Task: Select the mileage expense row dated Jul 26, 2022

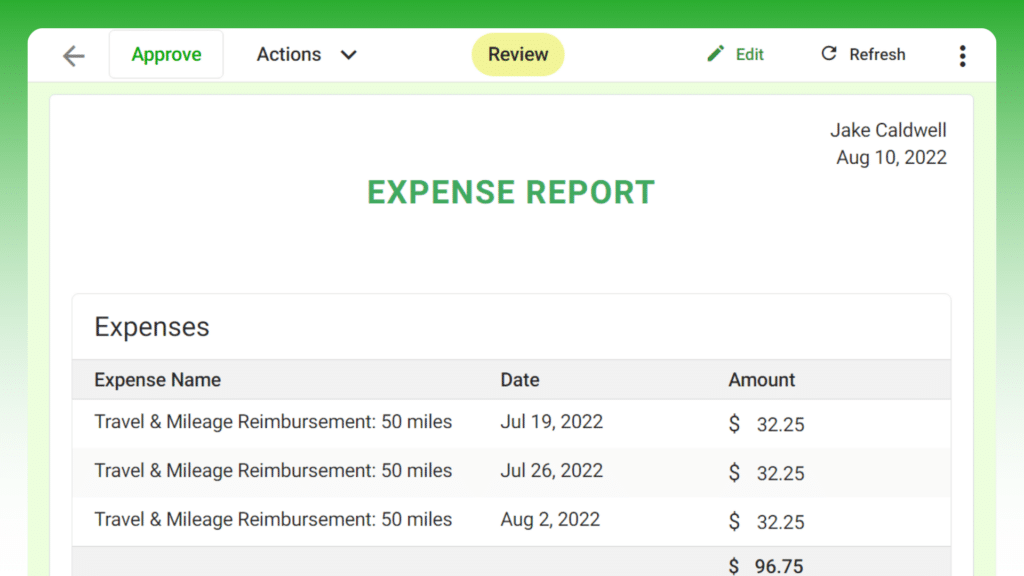Action: 511,472
